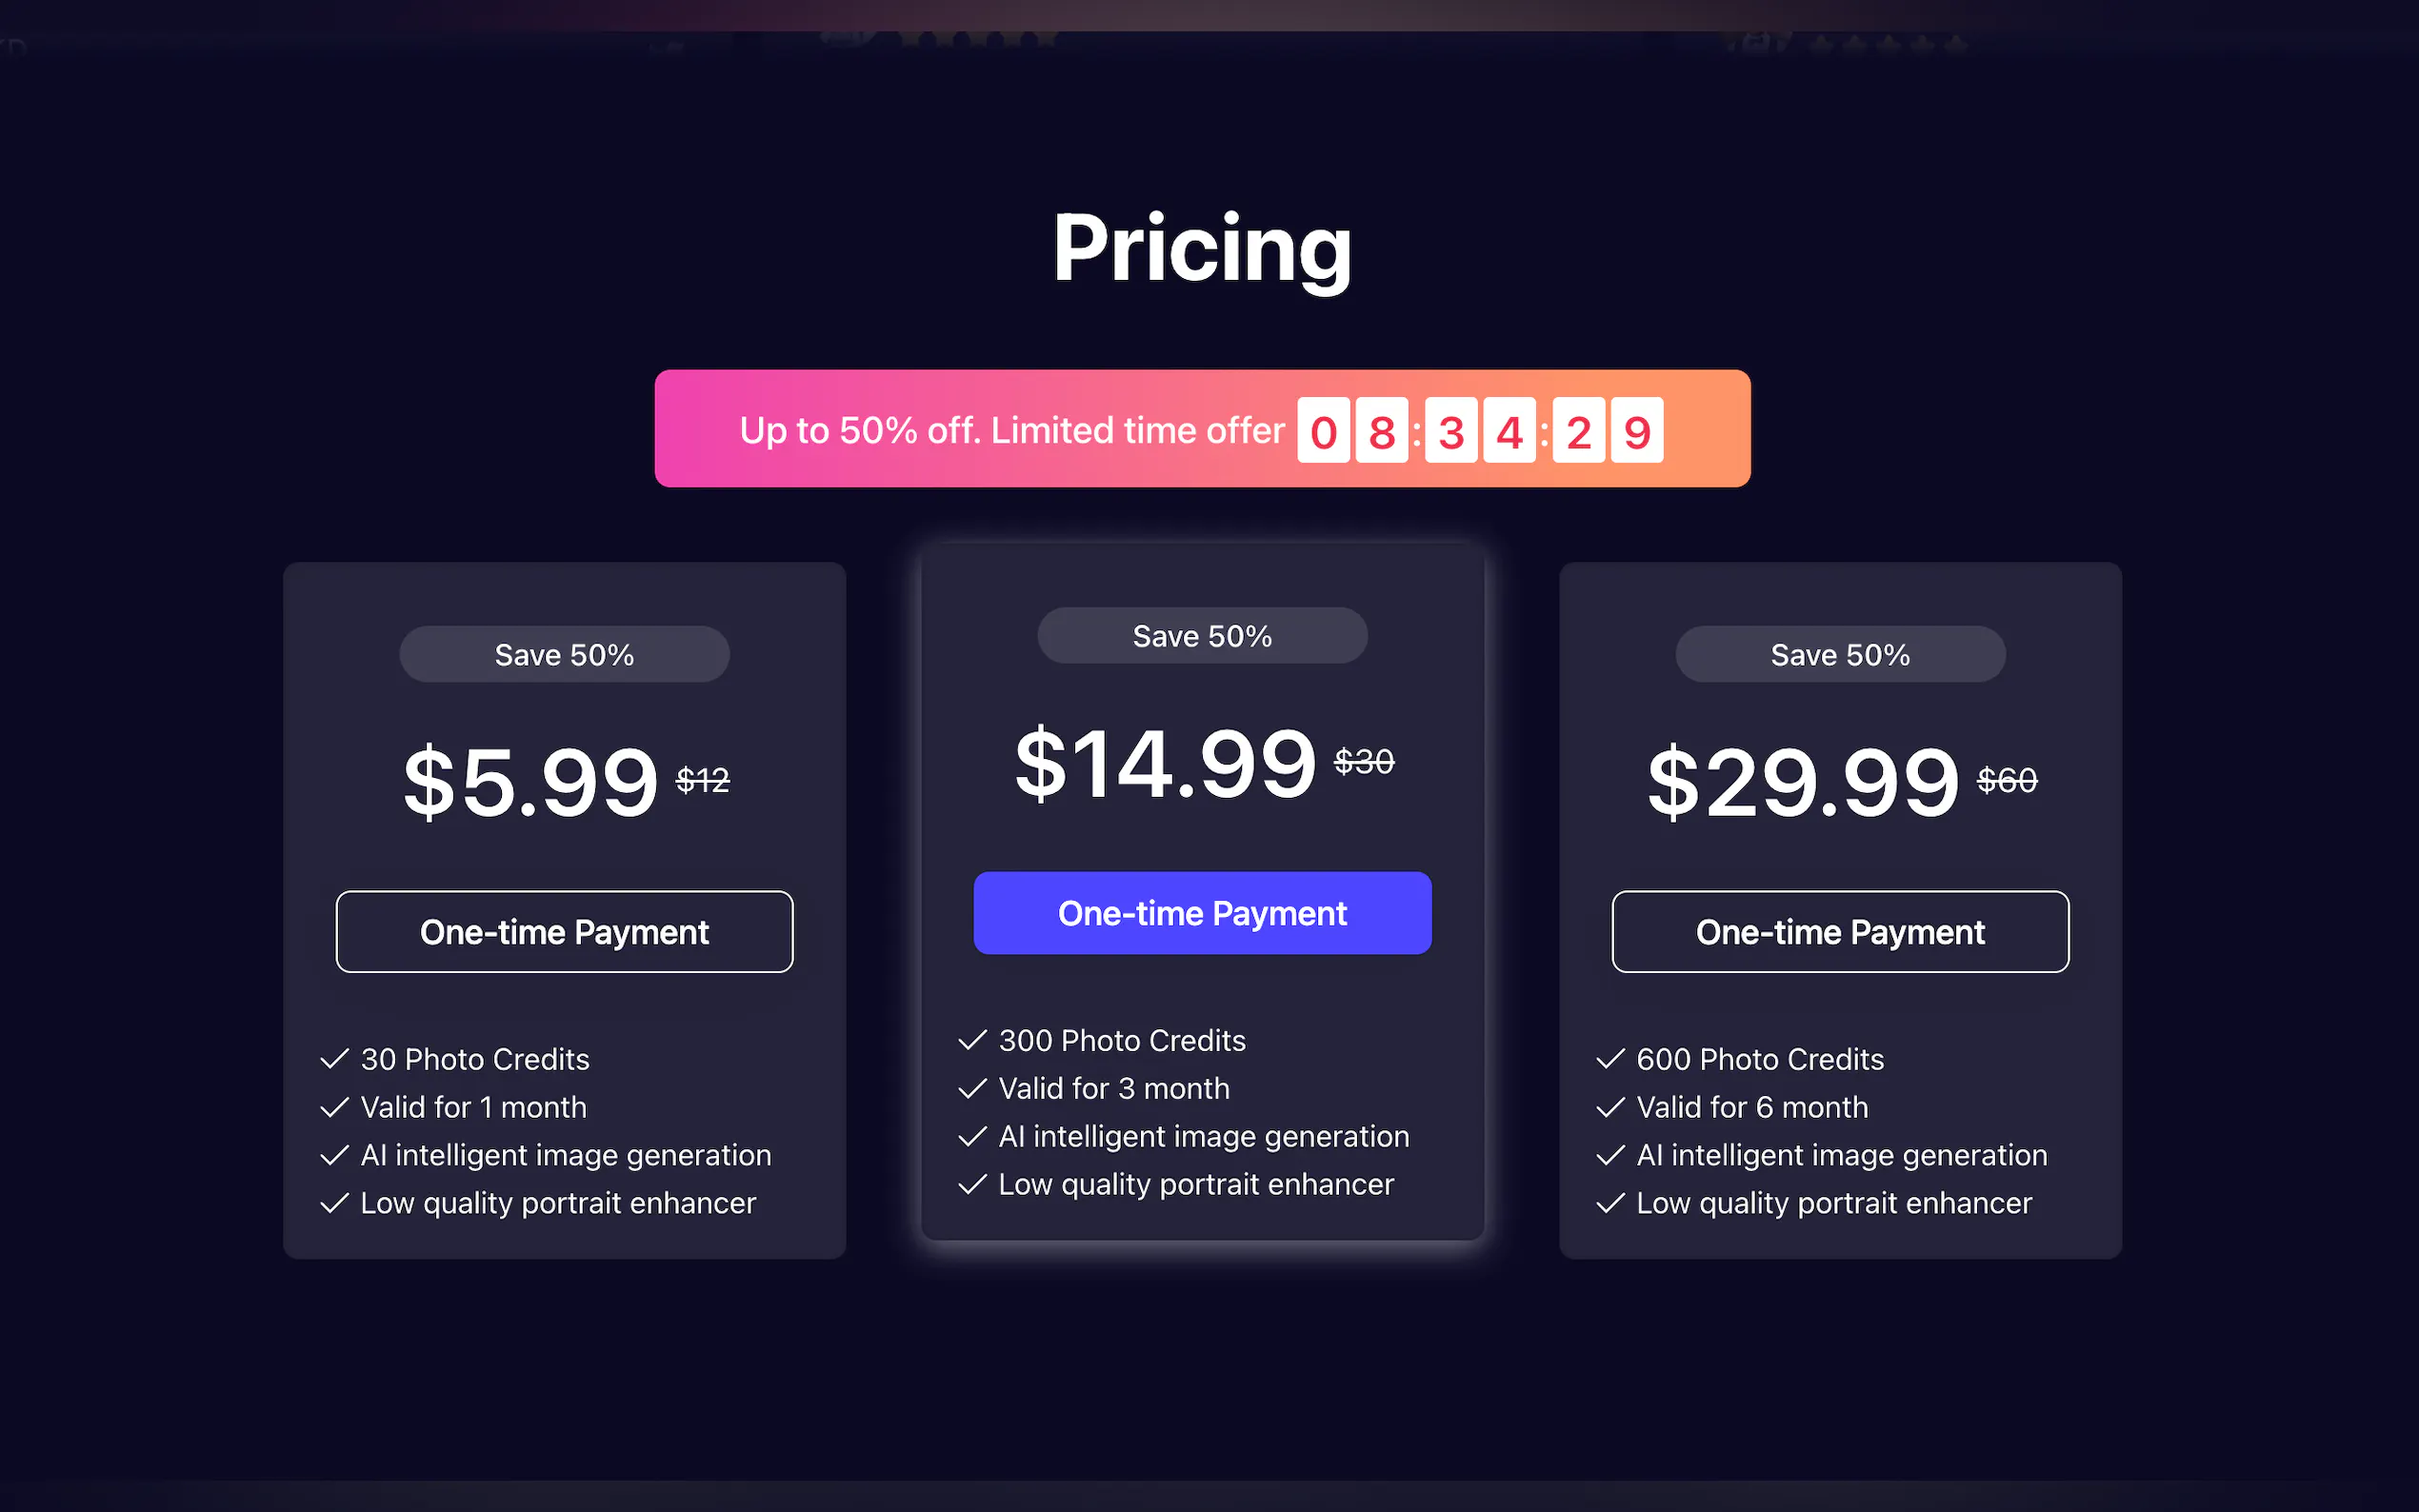Select the blue One-time Payment button for $14.99
2419x1512 pixels.
click(x=1202, y=913)
